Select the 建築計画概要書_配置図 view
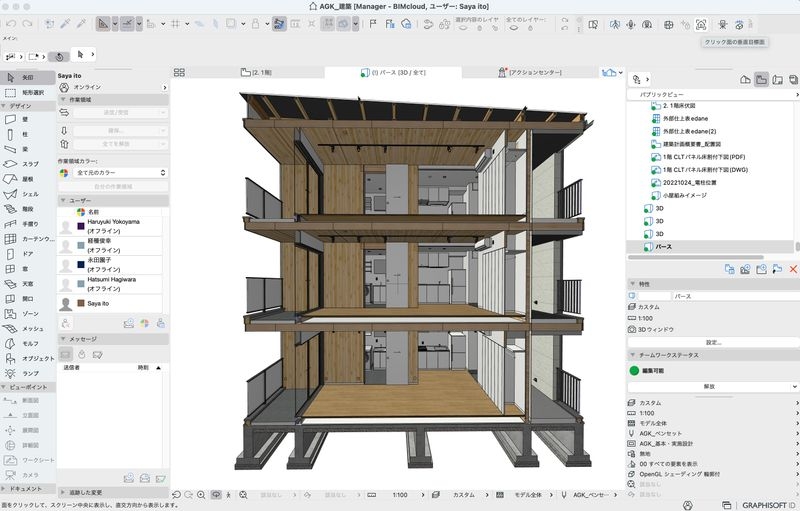800x511 pixels. pos(686,144)
